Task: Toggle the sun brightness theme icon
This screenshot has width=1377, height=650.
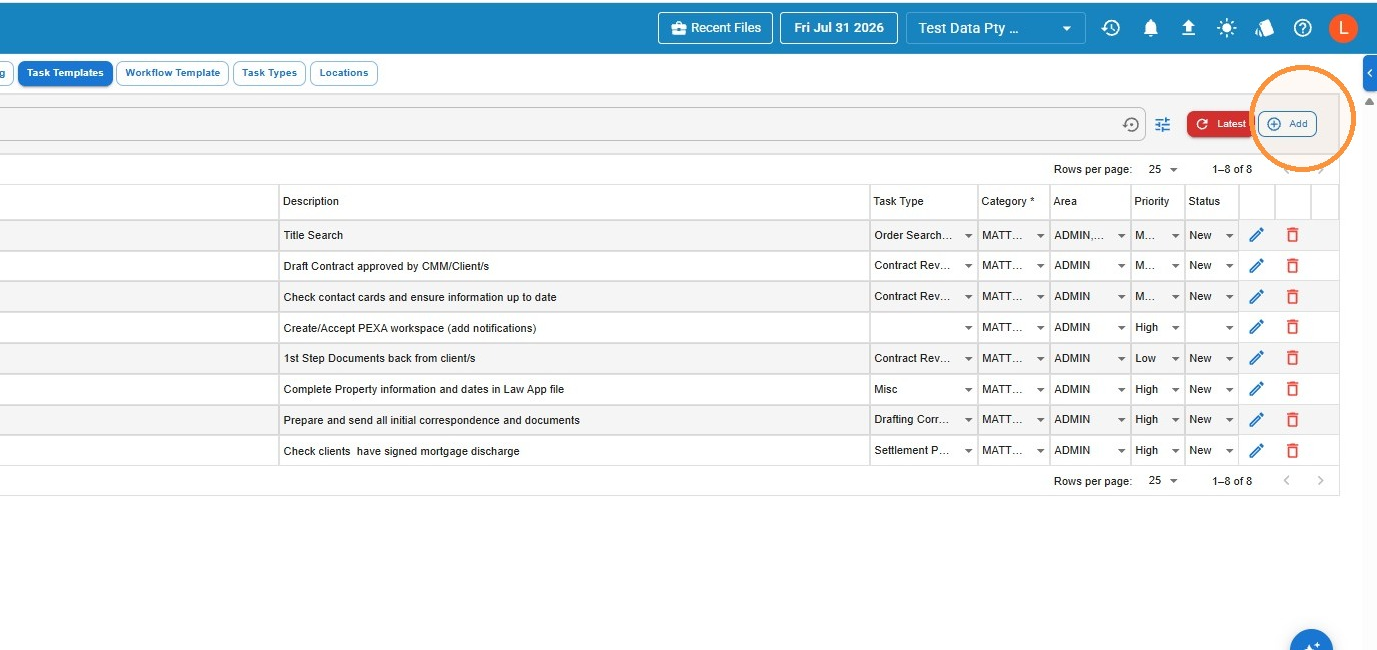Action: tap(1227, 28)
